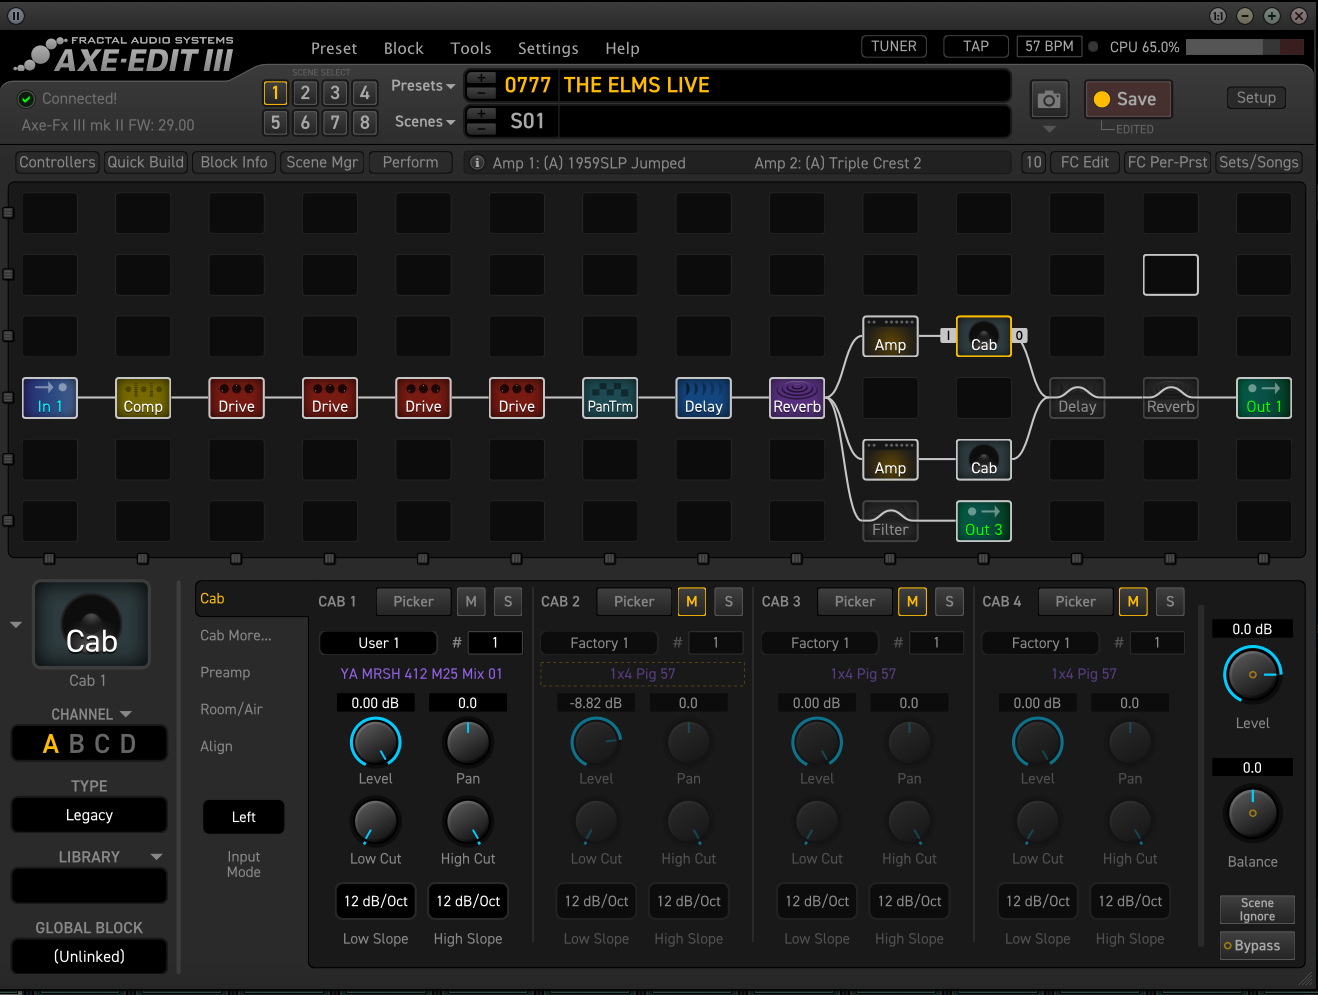
Task: Click the pause icon in the title bar
Action: (x=16, y=16)
